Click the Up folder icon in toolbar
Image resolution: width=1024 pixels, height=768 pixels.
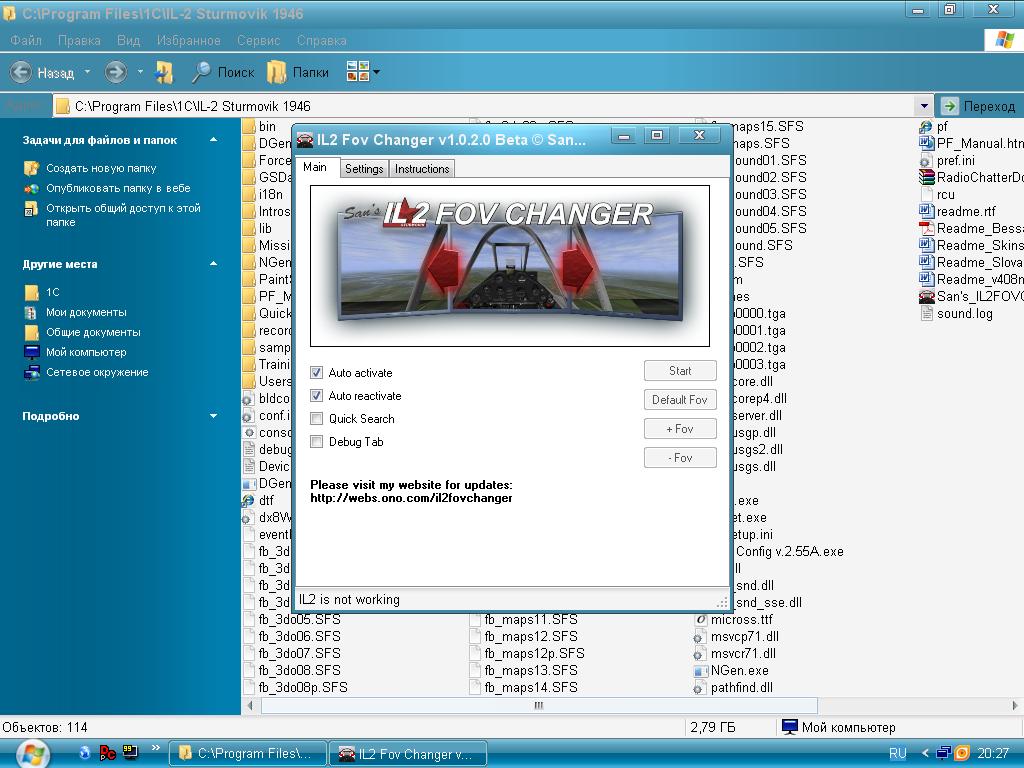(x=164, y=72)
